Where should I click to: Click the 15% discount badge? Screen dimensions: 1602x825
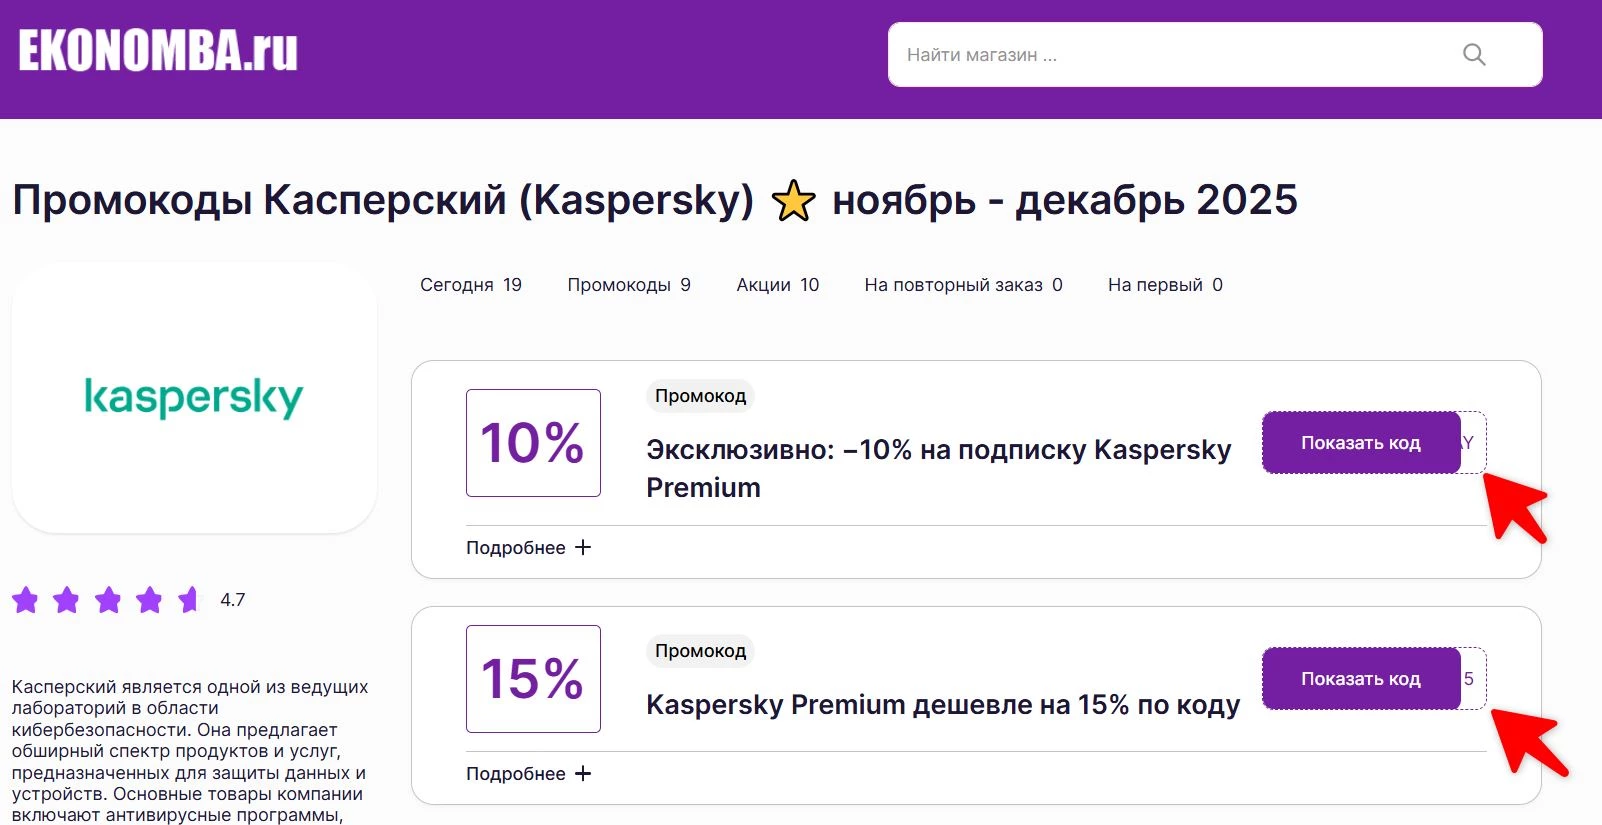[x=532, y=678]
